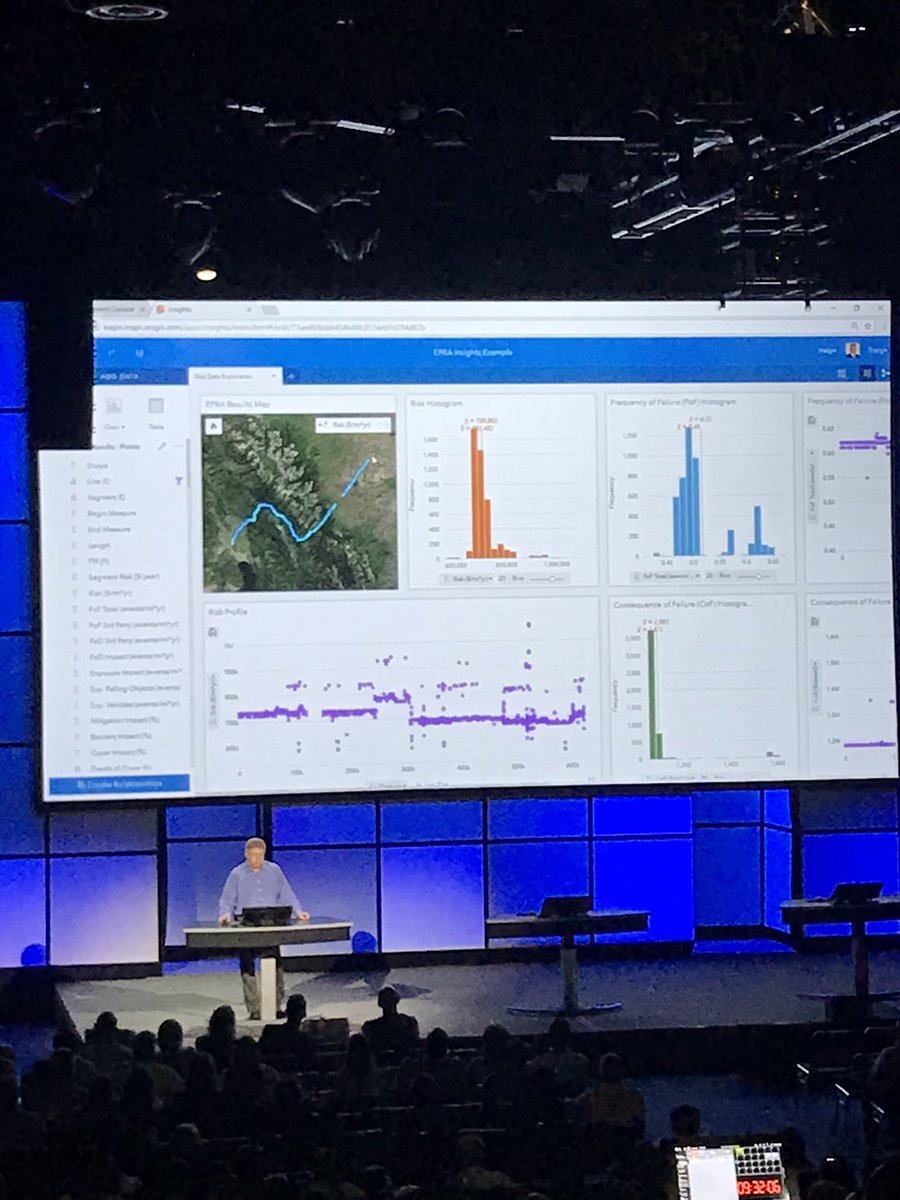Select the PoD Impact field
This screenshot has height=1200, width=900.
(x=130, y=656)
